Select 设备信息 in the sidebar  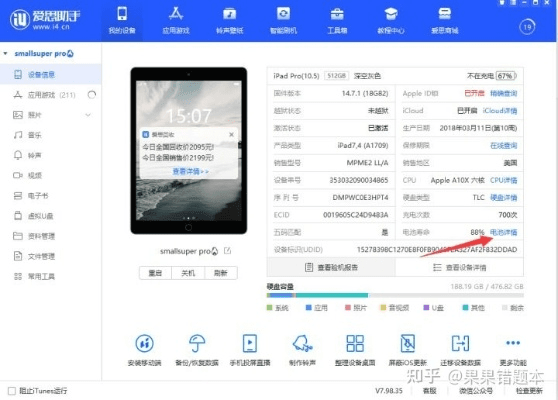(x=51, y=74)
